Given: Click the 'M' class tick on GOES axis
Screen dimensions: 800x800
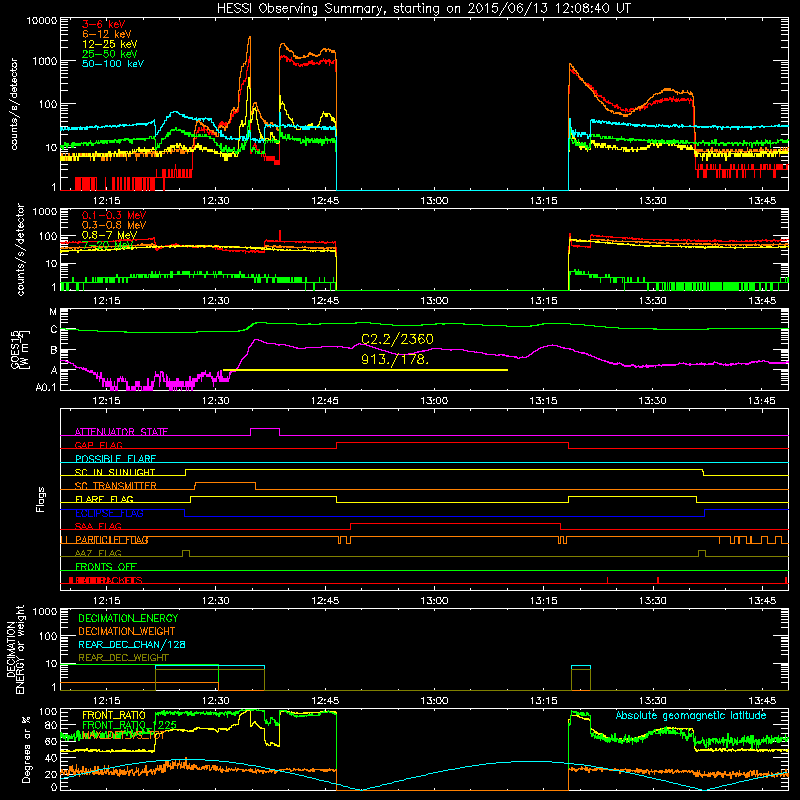Looking at the screenshot, I should tap(53, 312).
